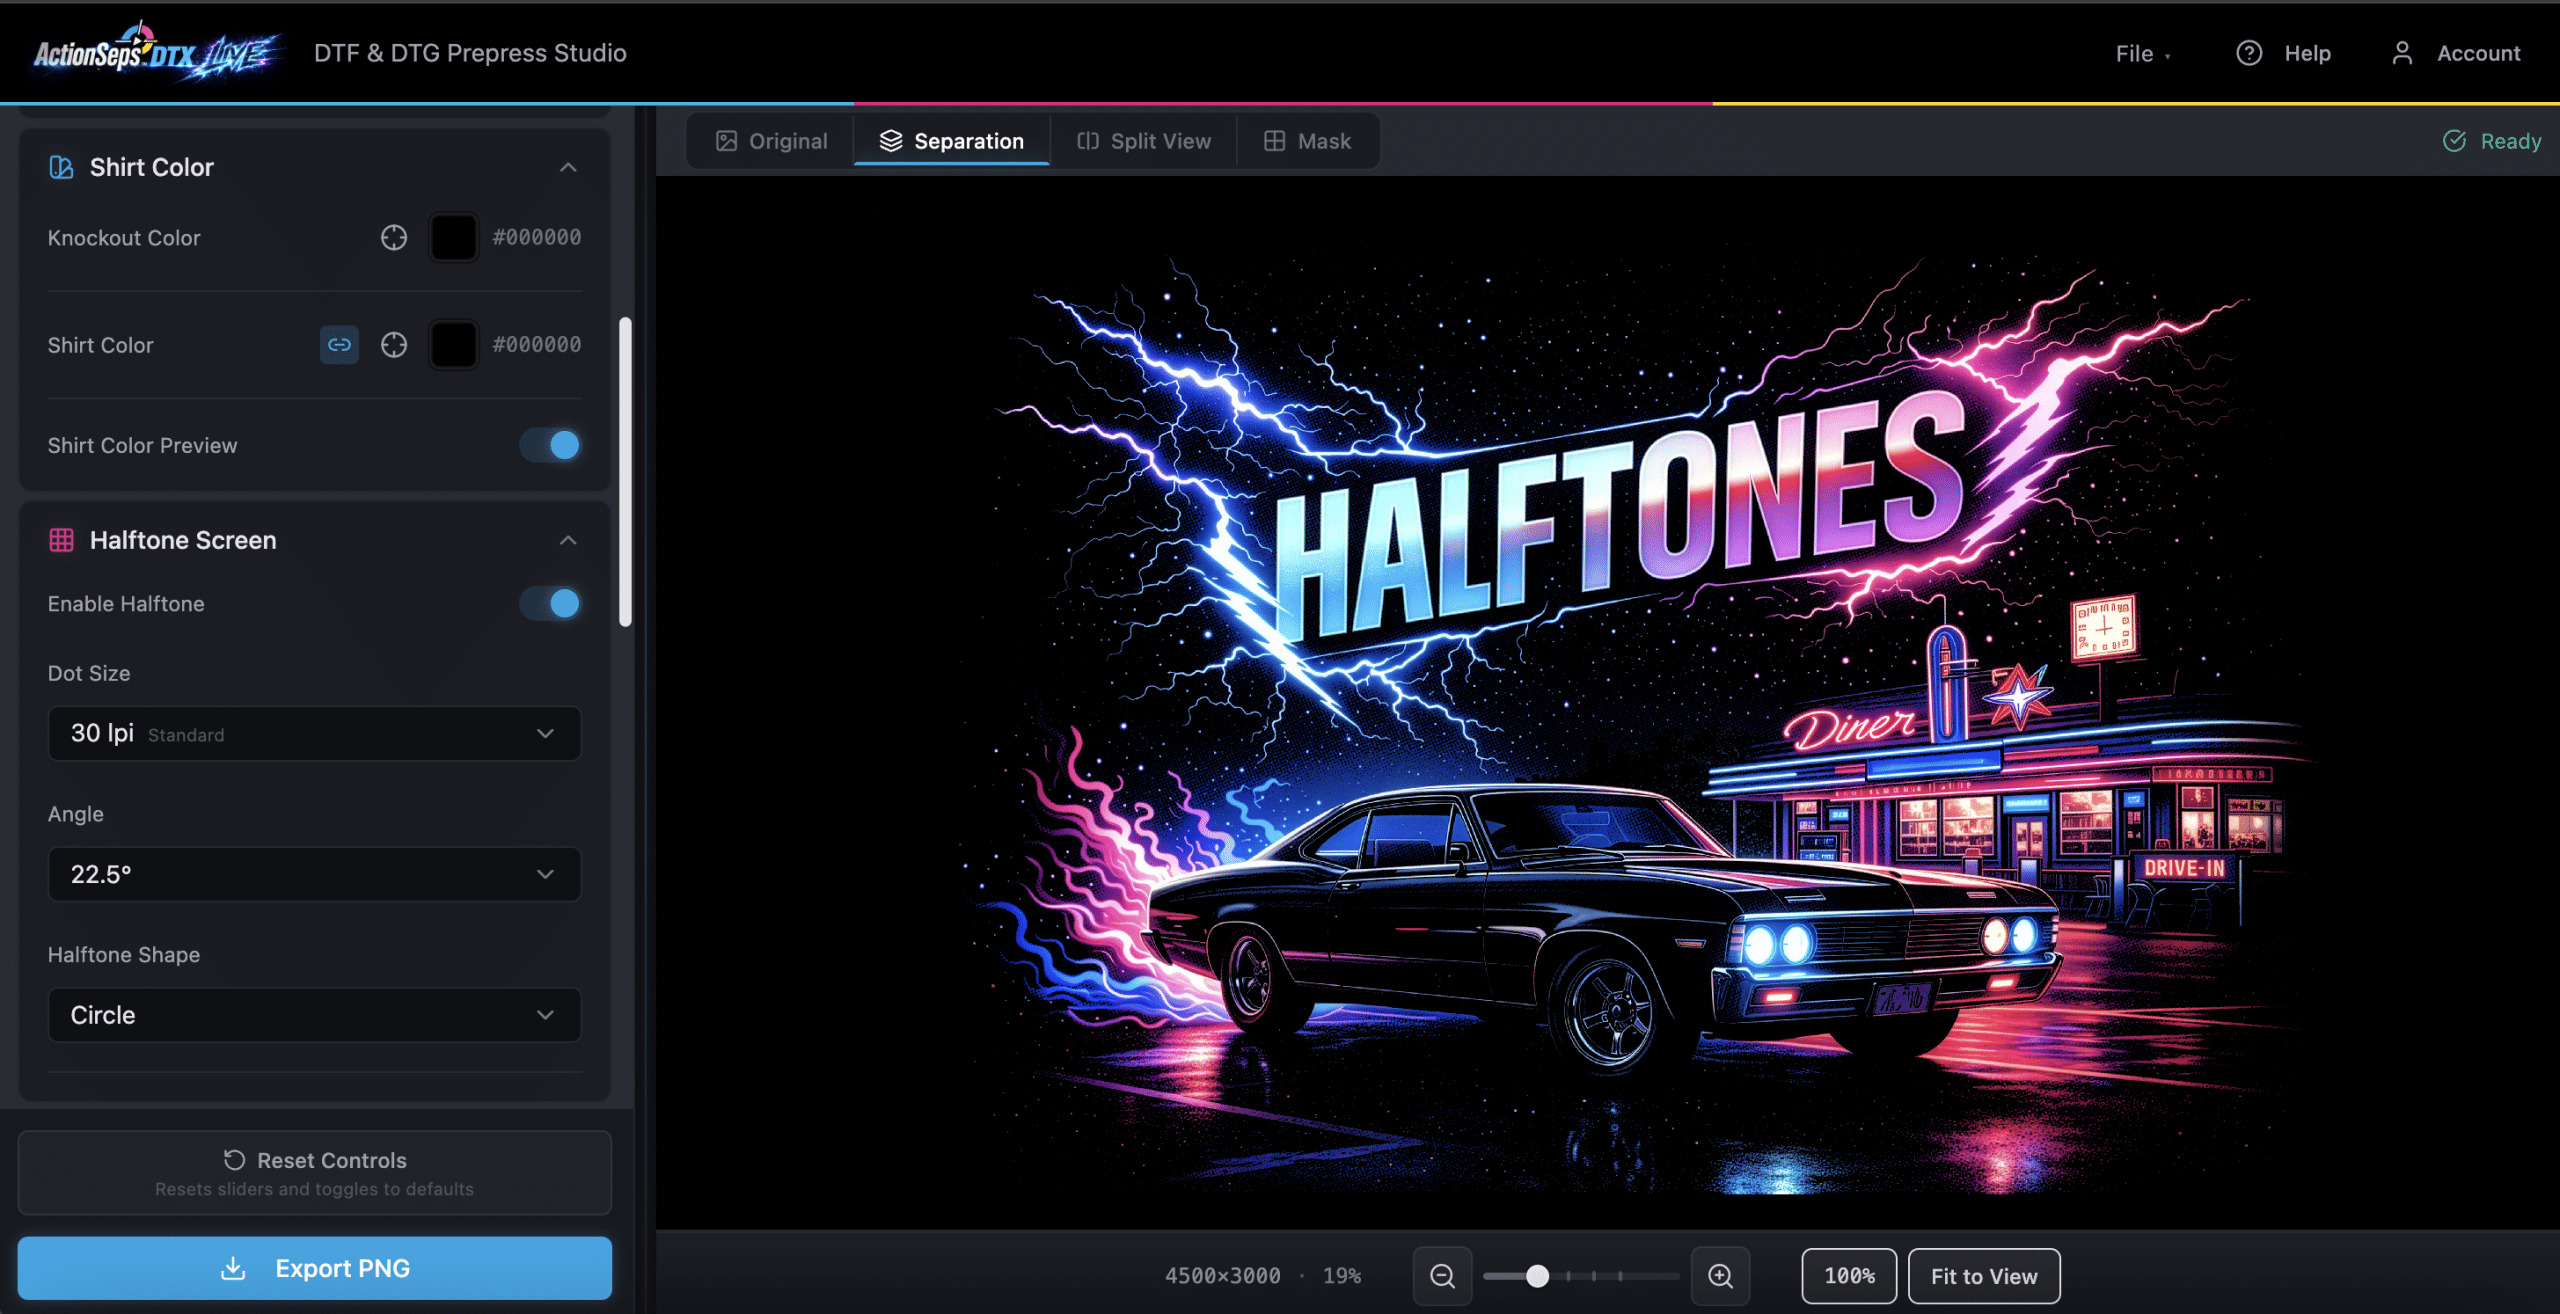Open the Dot Size 30 lpi dropdown

pos(314,733)
